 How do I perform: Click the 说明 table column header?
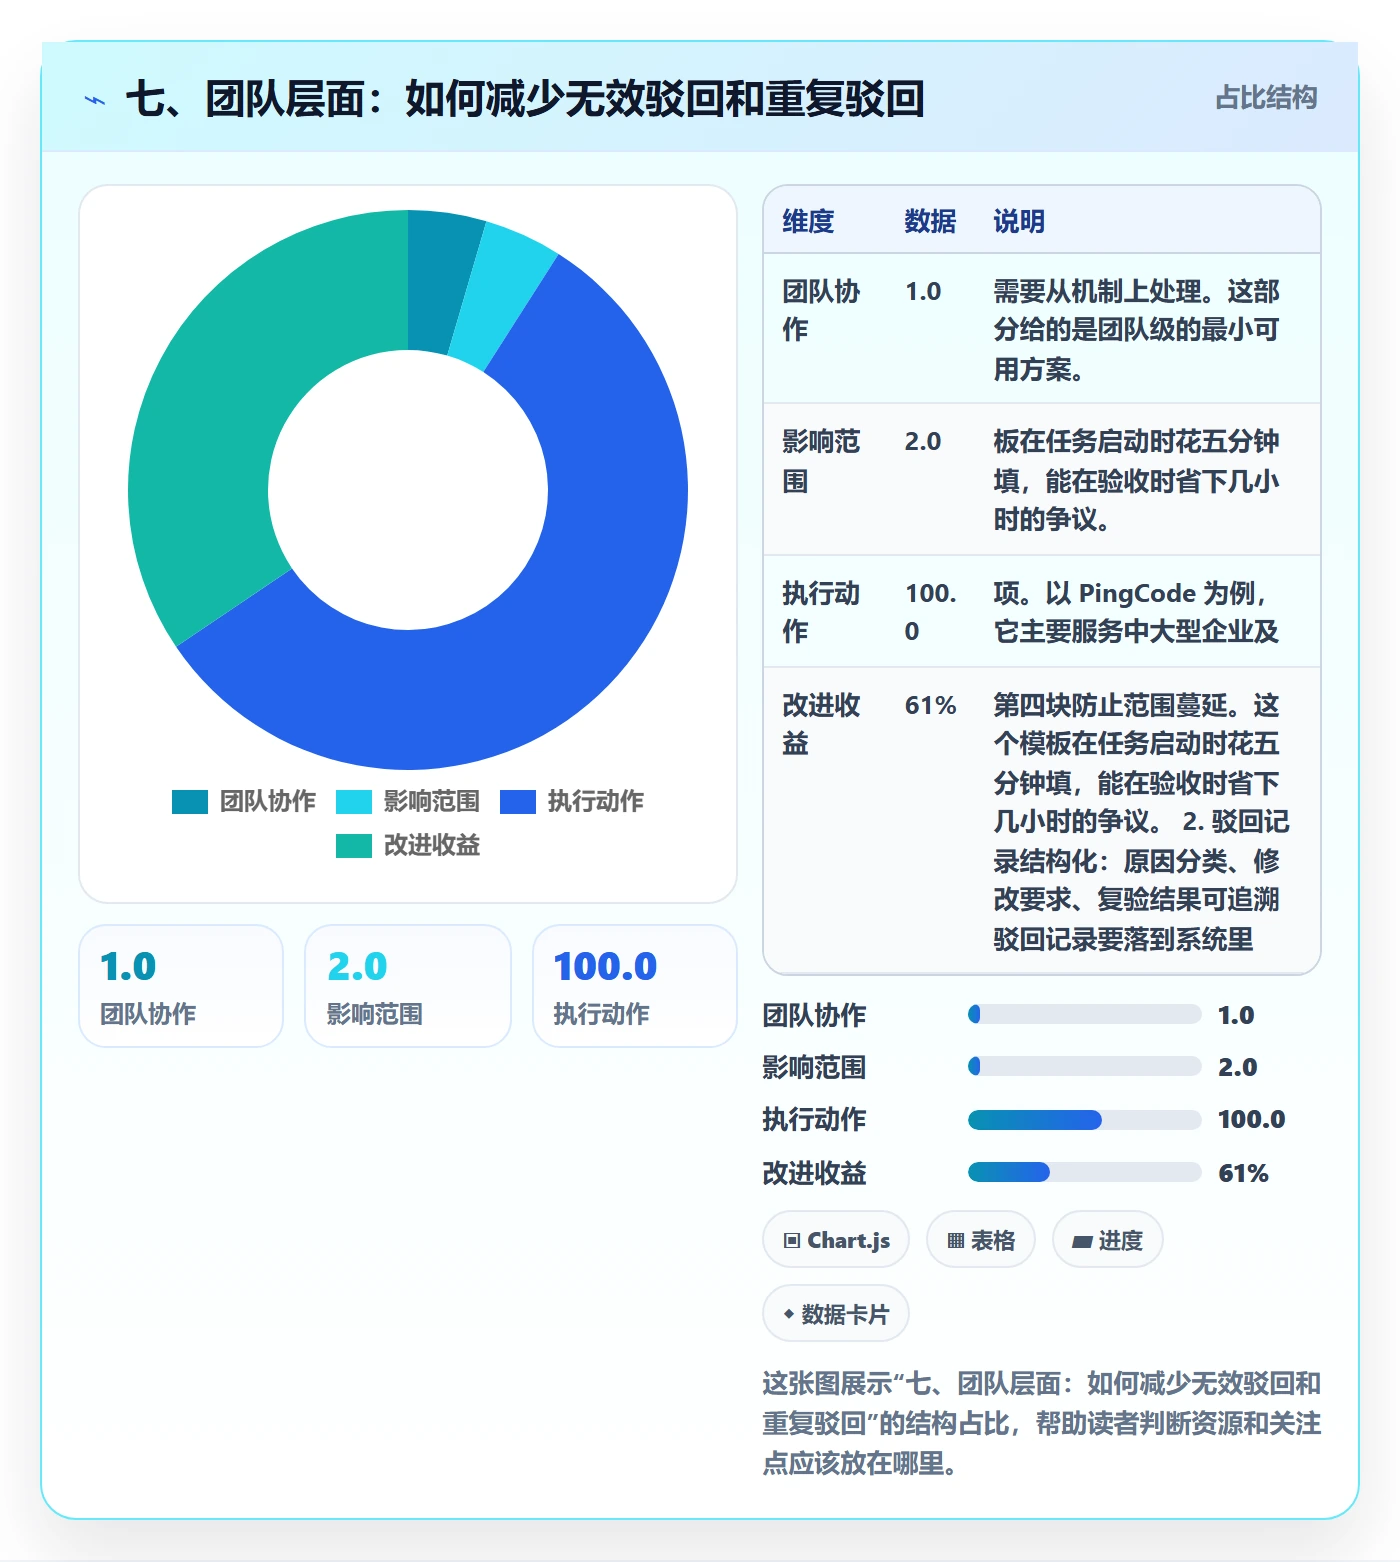click(1019, 221)
